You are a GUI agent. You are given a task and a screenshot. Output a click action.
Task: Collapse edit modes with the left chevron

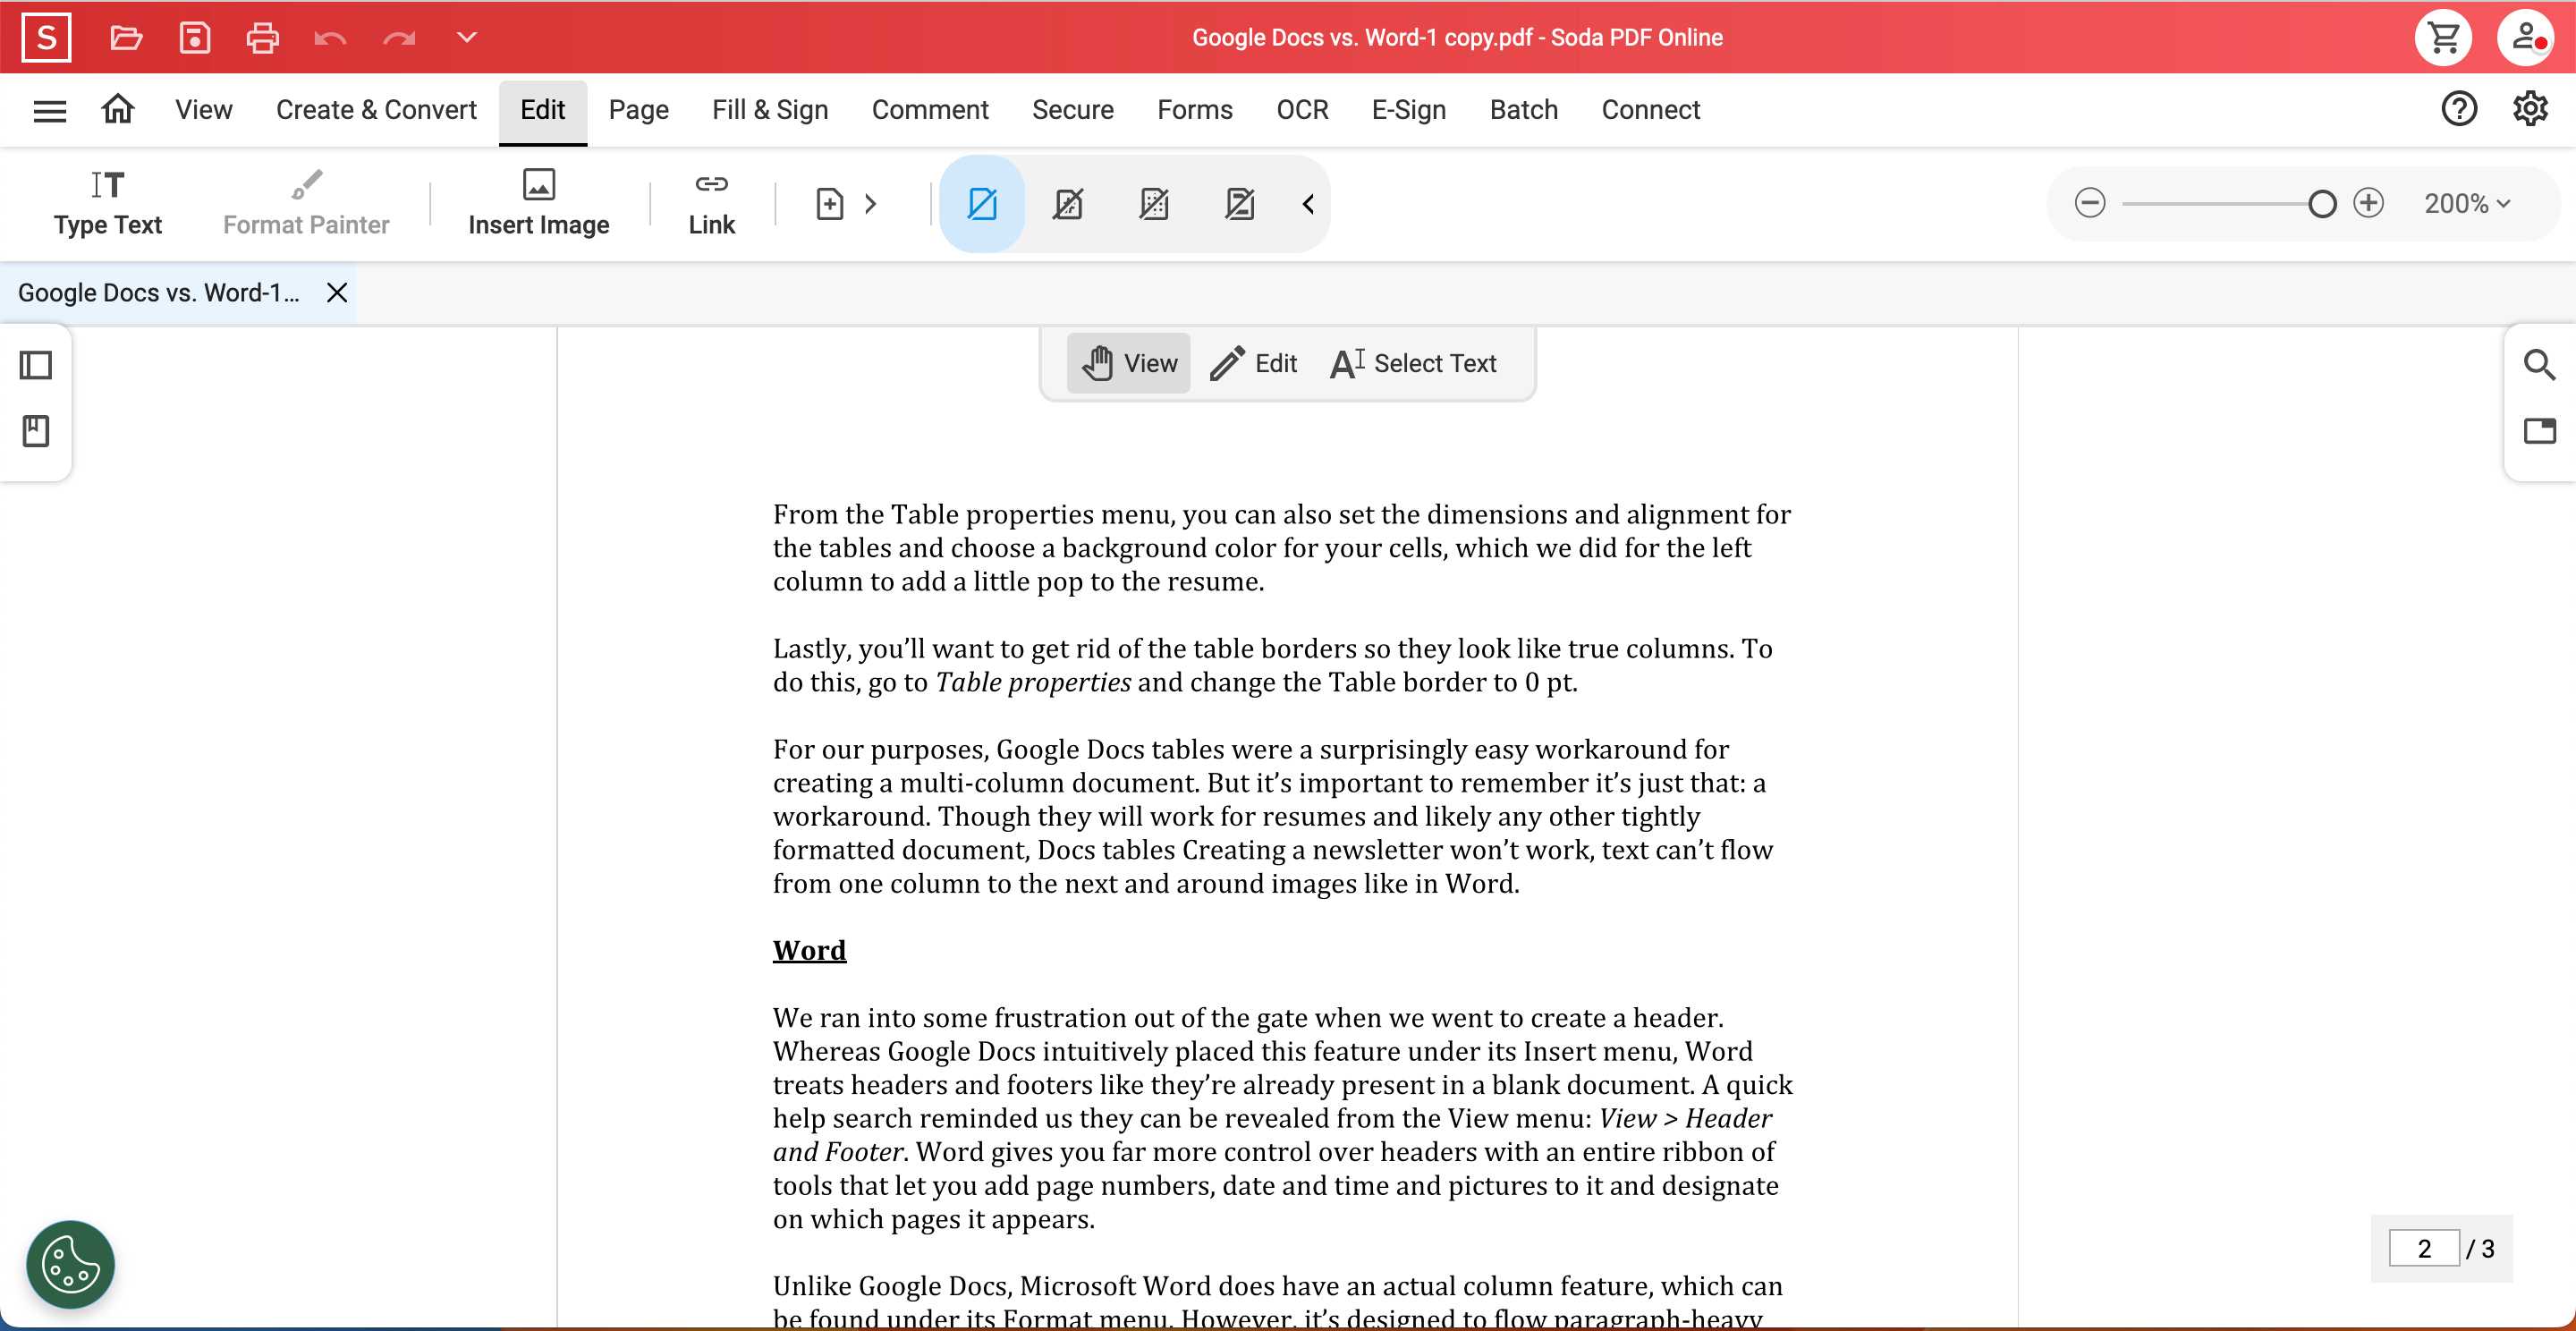tap(1308, 204)
